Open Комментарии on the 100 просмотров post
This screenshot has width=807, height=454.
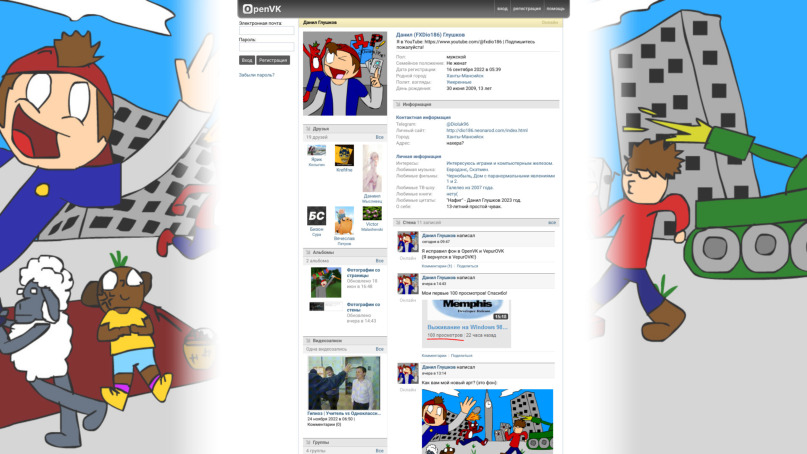pos(434,356)
